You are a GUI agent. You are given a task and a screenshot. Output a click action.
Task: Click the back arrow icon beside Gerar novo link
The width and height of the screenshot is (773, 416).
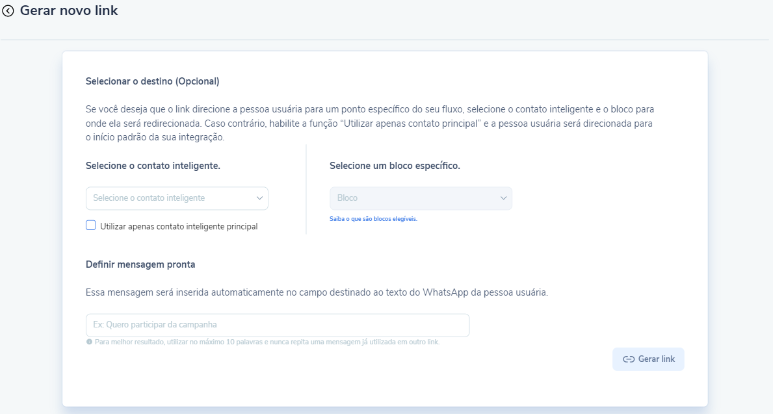[10, 10]
